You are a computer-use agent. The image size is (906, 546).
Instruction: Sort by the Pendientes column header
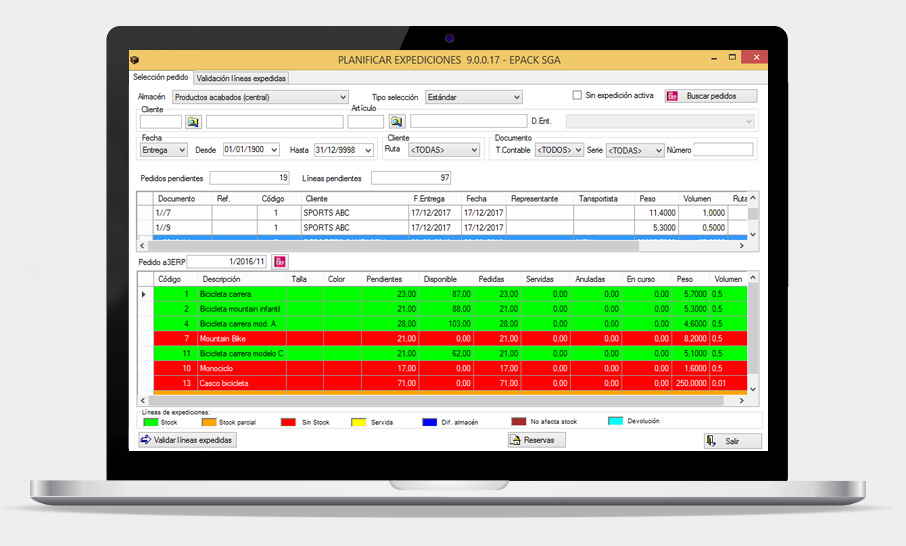[384, 279]
